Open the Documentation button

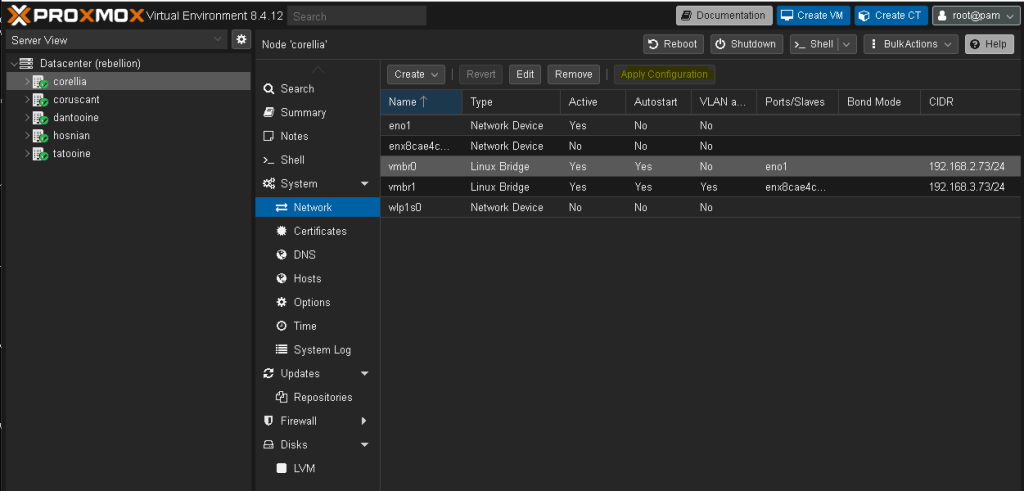point(724,15)
